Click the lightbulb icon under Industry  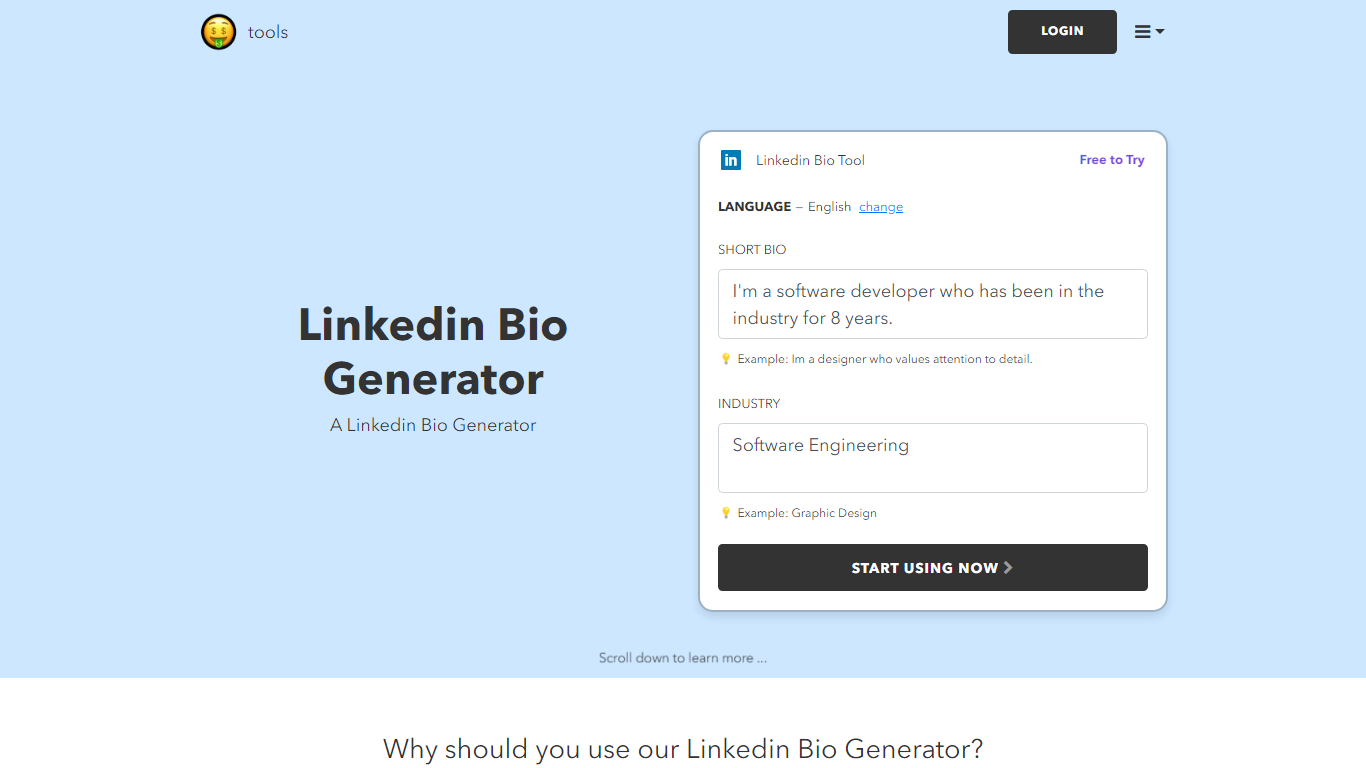pyautogui.click(x=726, y=513)
